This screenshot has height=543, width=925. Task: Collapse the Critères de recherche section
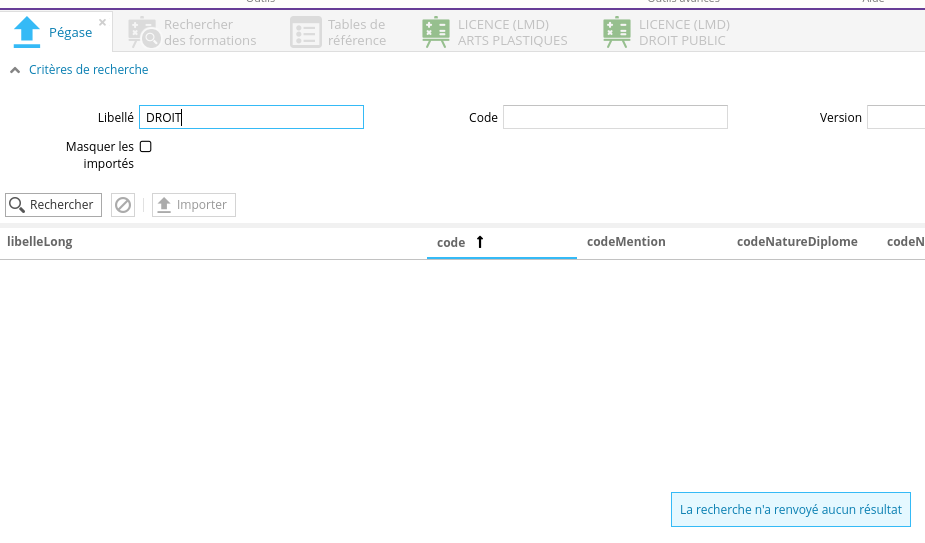pos(14,70)
